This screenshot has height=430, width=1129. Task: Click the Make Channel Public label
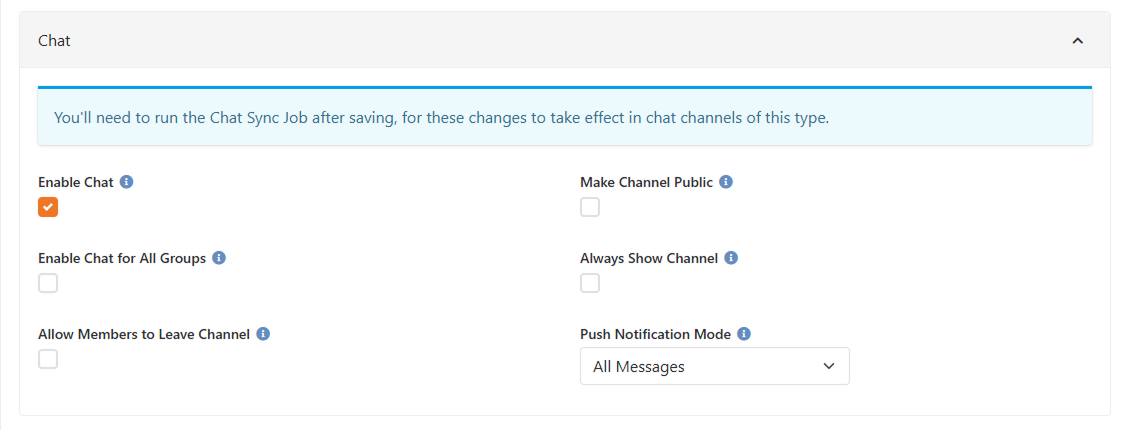pos(647,182)
